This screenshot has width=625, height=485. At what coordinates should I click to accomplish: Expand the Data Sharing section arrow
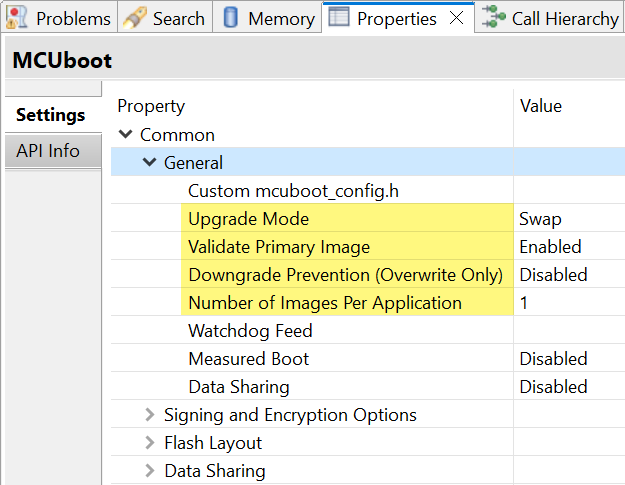[149, 471]
